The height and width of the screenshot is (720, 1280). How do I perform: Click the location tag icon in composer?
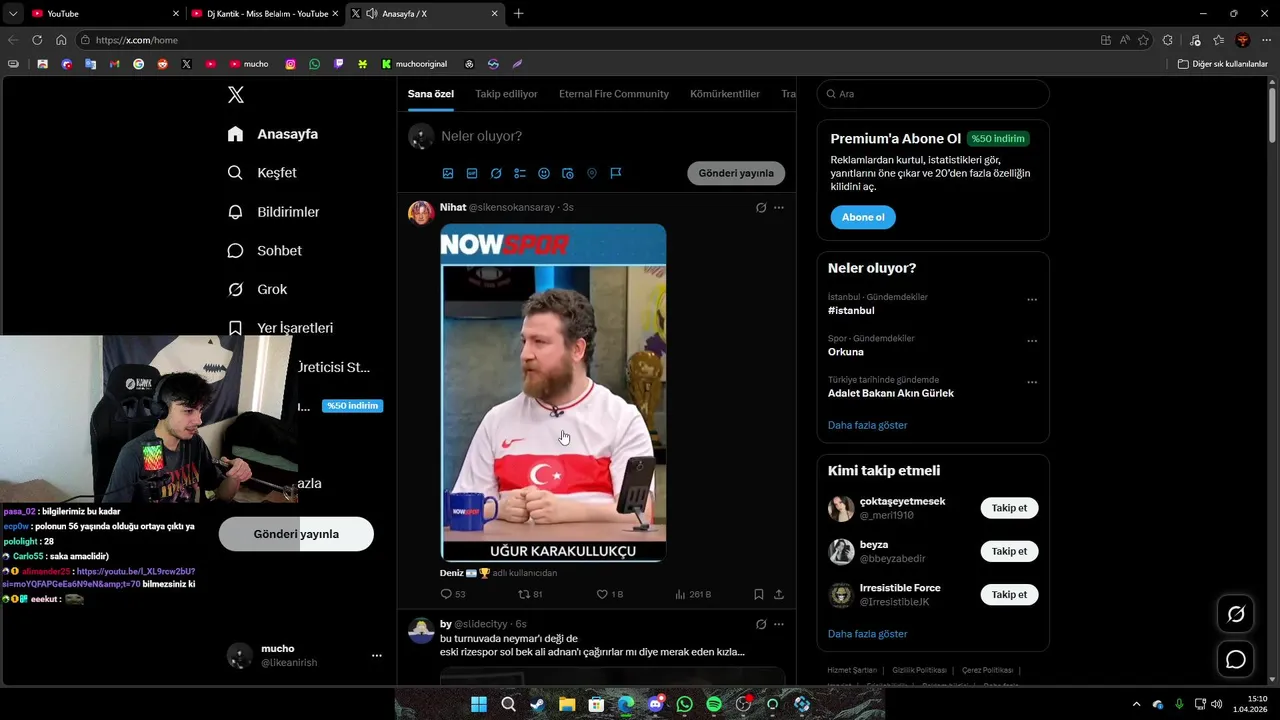click(x=592, y=173)
